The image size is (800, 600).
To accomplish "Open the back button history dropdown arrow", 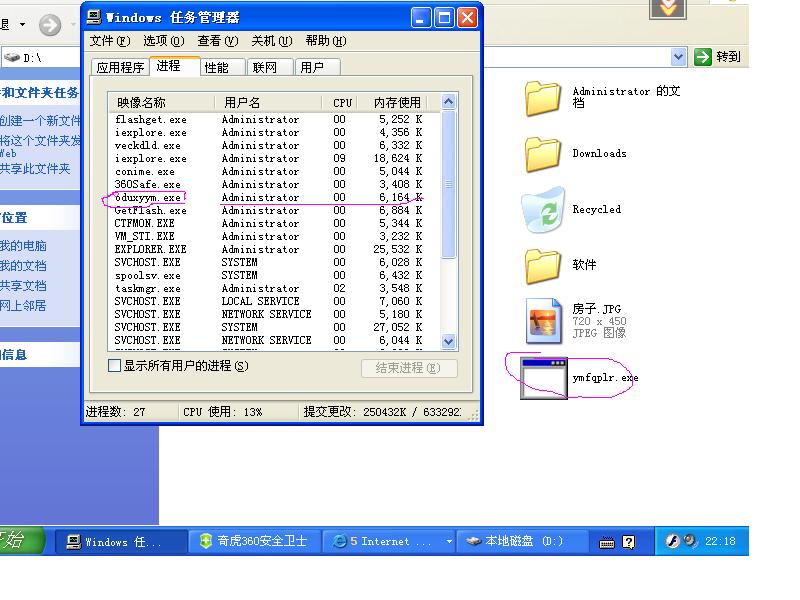I will point(22,24).
